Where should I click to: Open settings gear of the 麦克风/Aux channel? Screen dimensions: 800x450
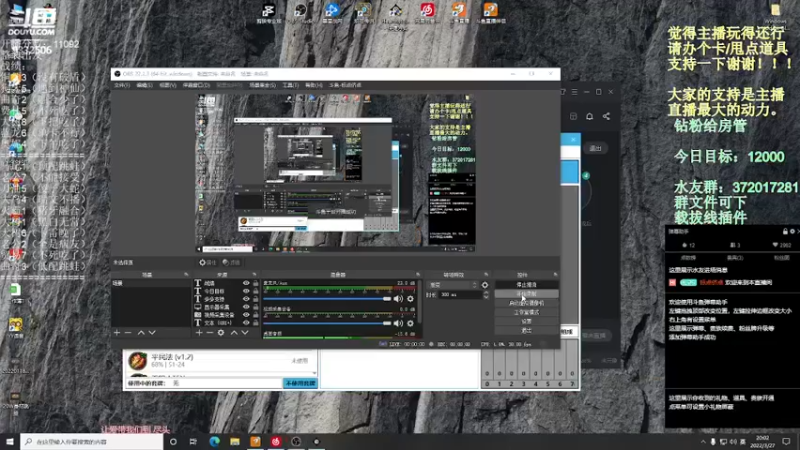tap(410, 298)
